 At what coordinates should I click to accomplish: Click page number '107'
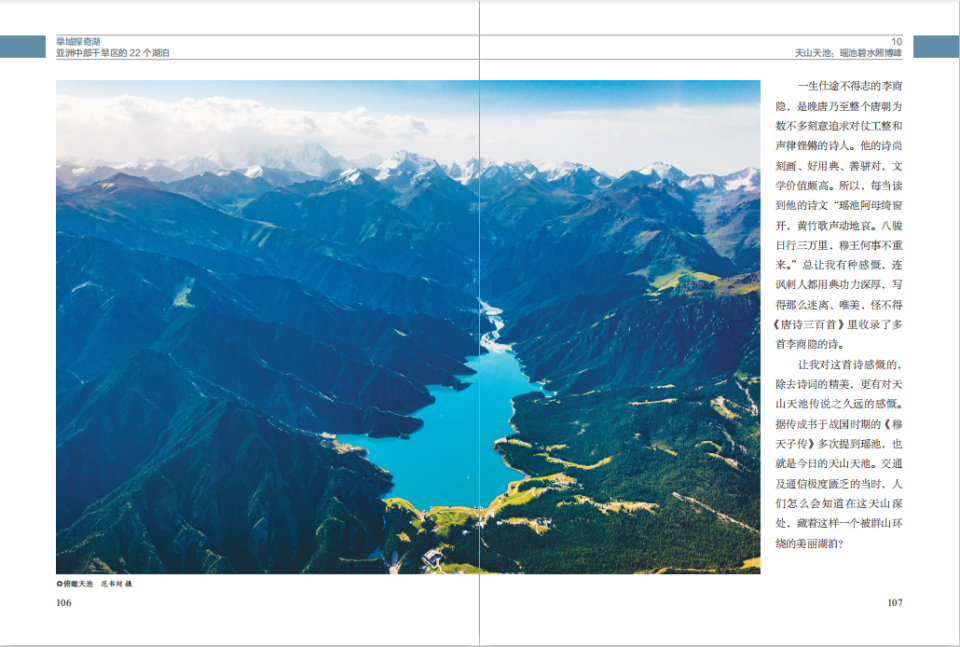pos(894,603)
